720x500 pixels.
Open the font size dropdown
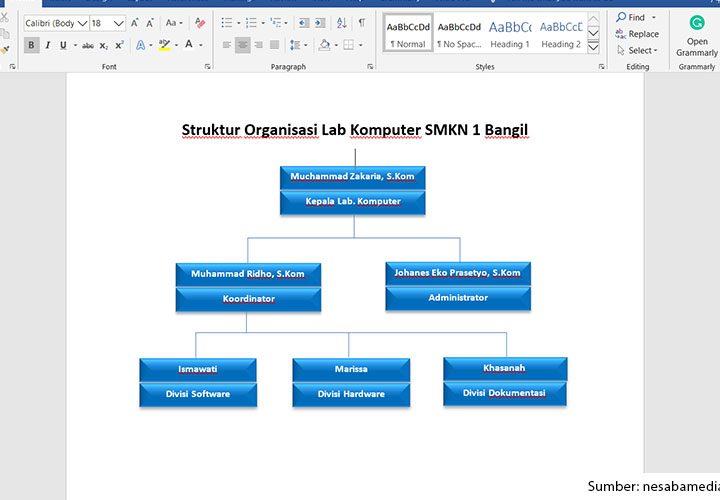click(119, 23)
